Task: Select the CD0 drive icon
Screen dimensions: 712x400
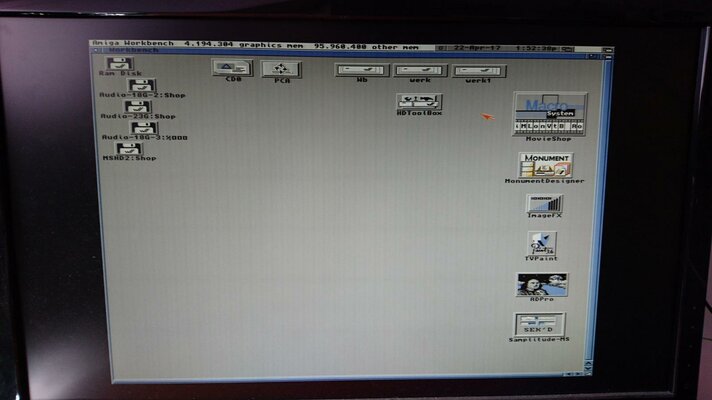Action: (x=232, y=68)
